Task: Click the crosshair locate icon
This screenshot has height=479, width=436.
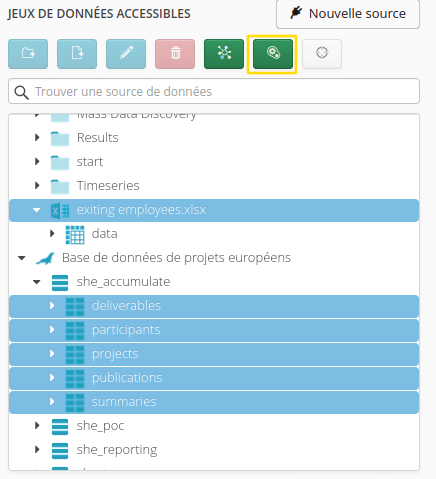Action: point(322,54)
